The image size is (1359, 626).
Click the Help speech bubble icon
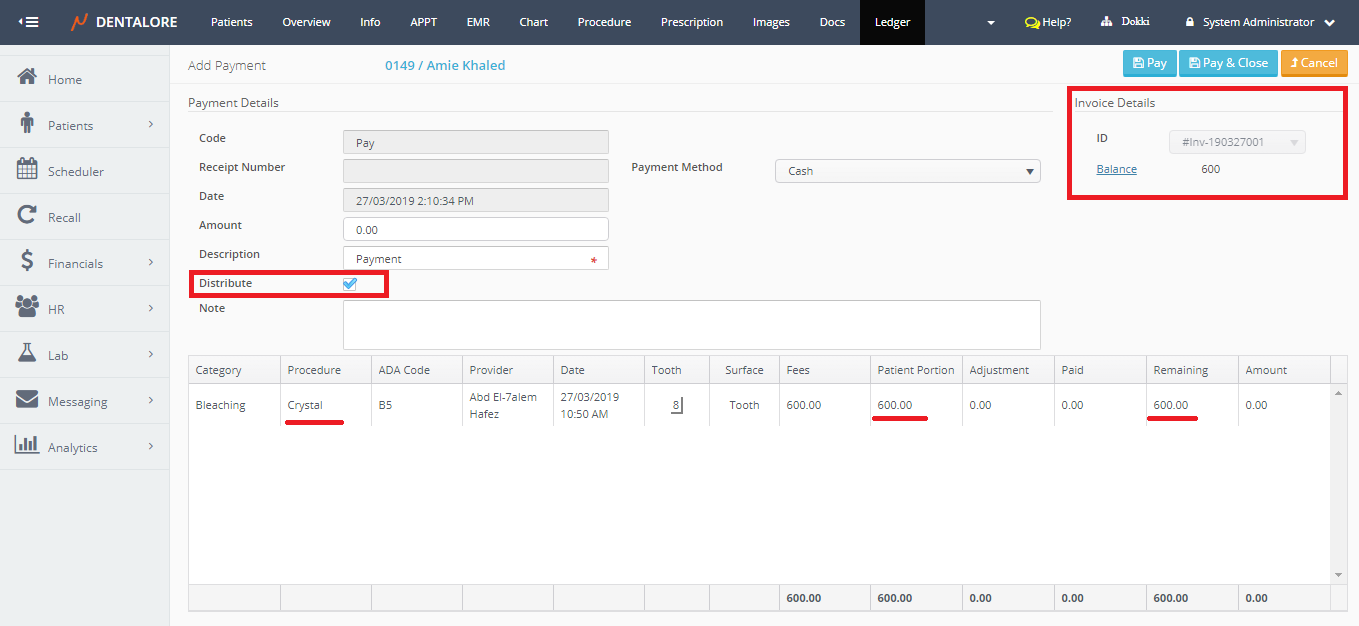1032,22
